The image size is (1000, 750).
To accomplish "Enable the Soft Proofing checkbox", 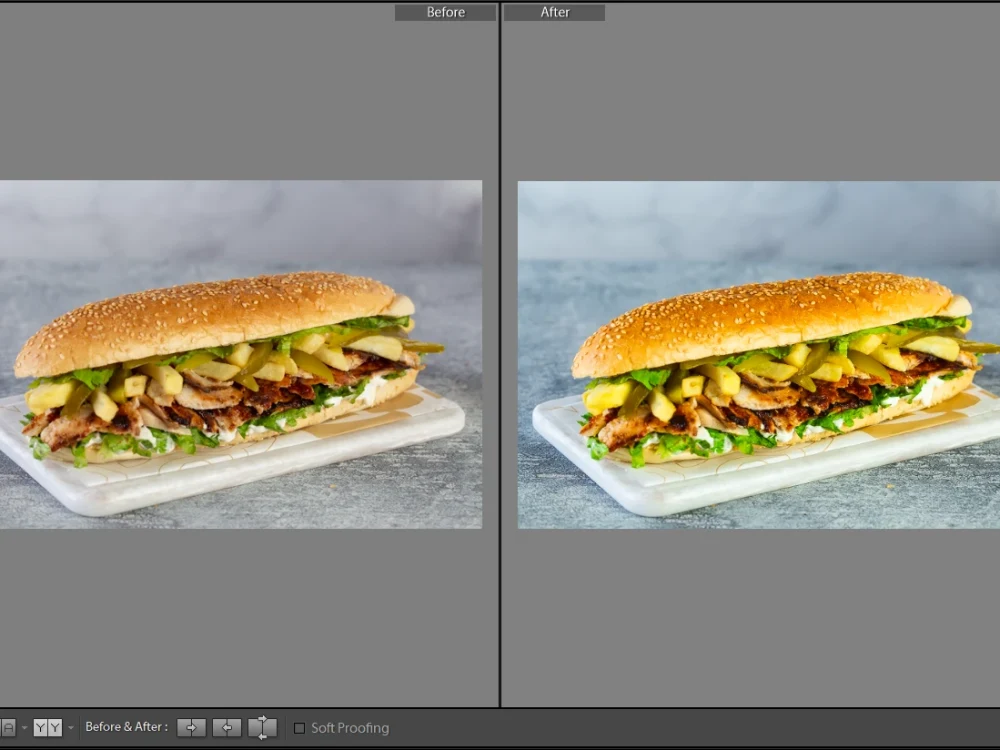I will 299,728.
